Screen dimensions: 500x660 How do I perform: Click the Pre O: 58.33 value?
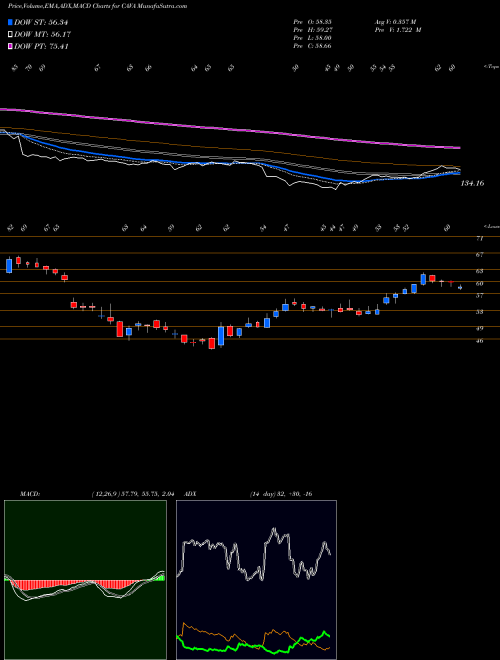[312, 22]
